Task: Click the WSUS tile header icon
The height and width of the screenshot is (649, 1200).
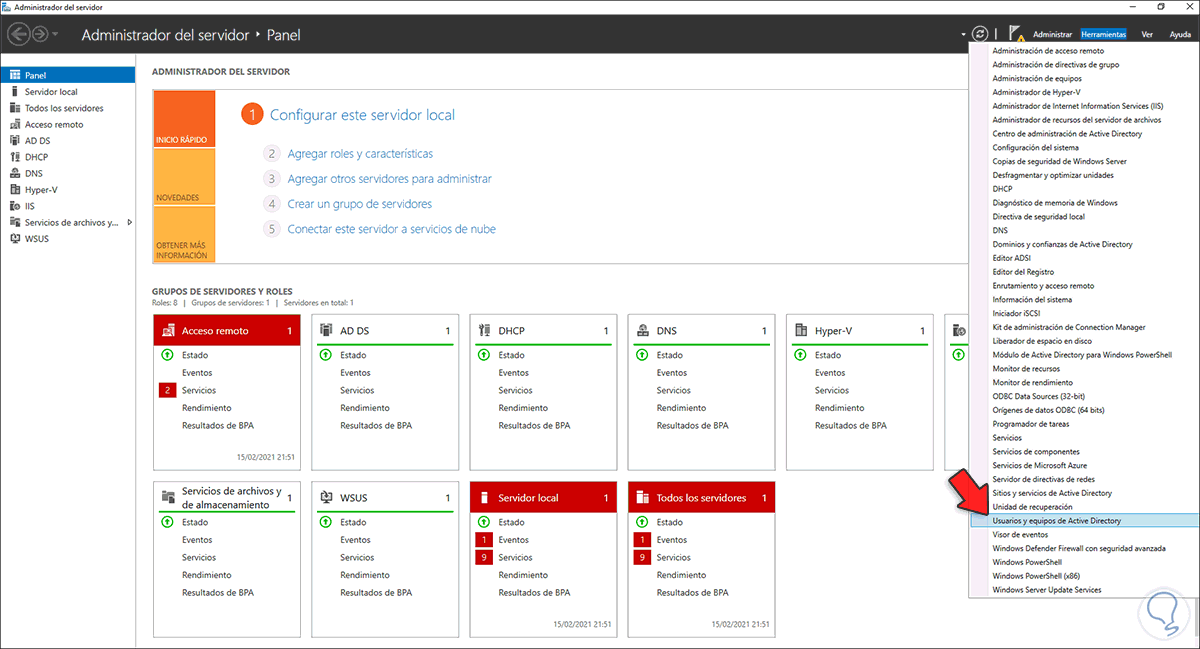Action: 327,497
